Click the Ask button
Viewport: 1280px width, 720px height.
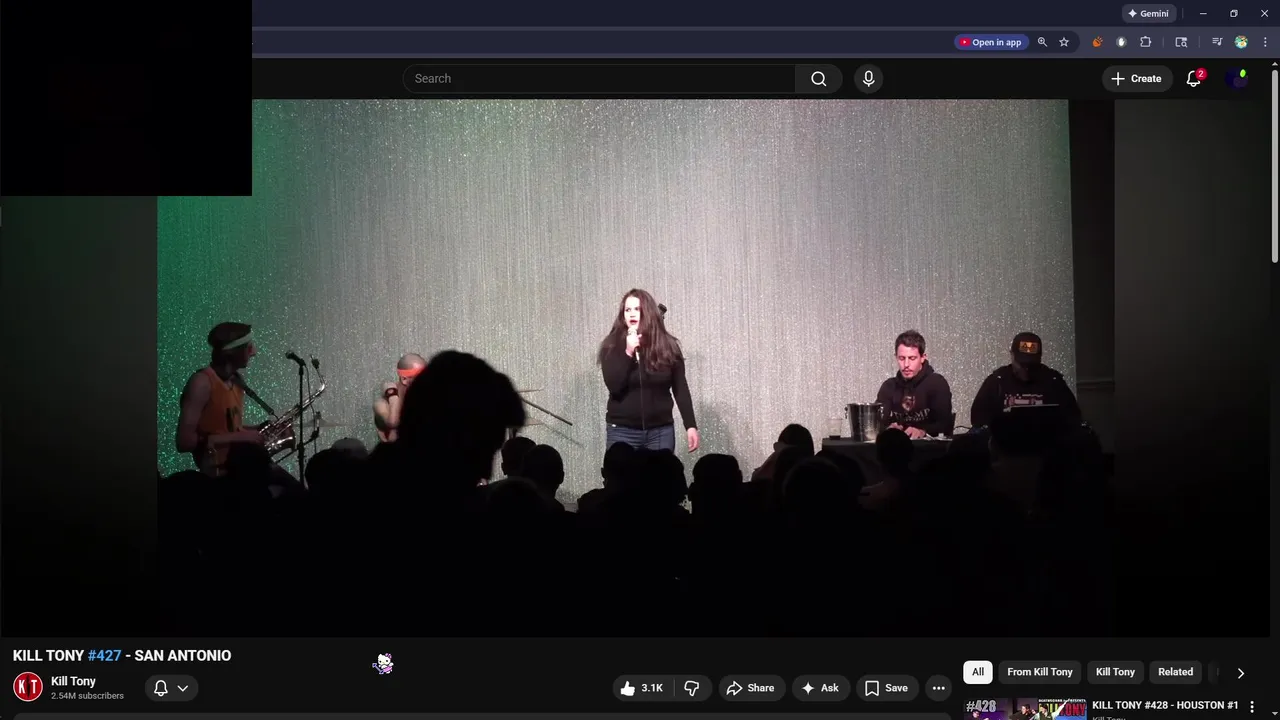(x=820, y=688)
